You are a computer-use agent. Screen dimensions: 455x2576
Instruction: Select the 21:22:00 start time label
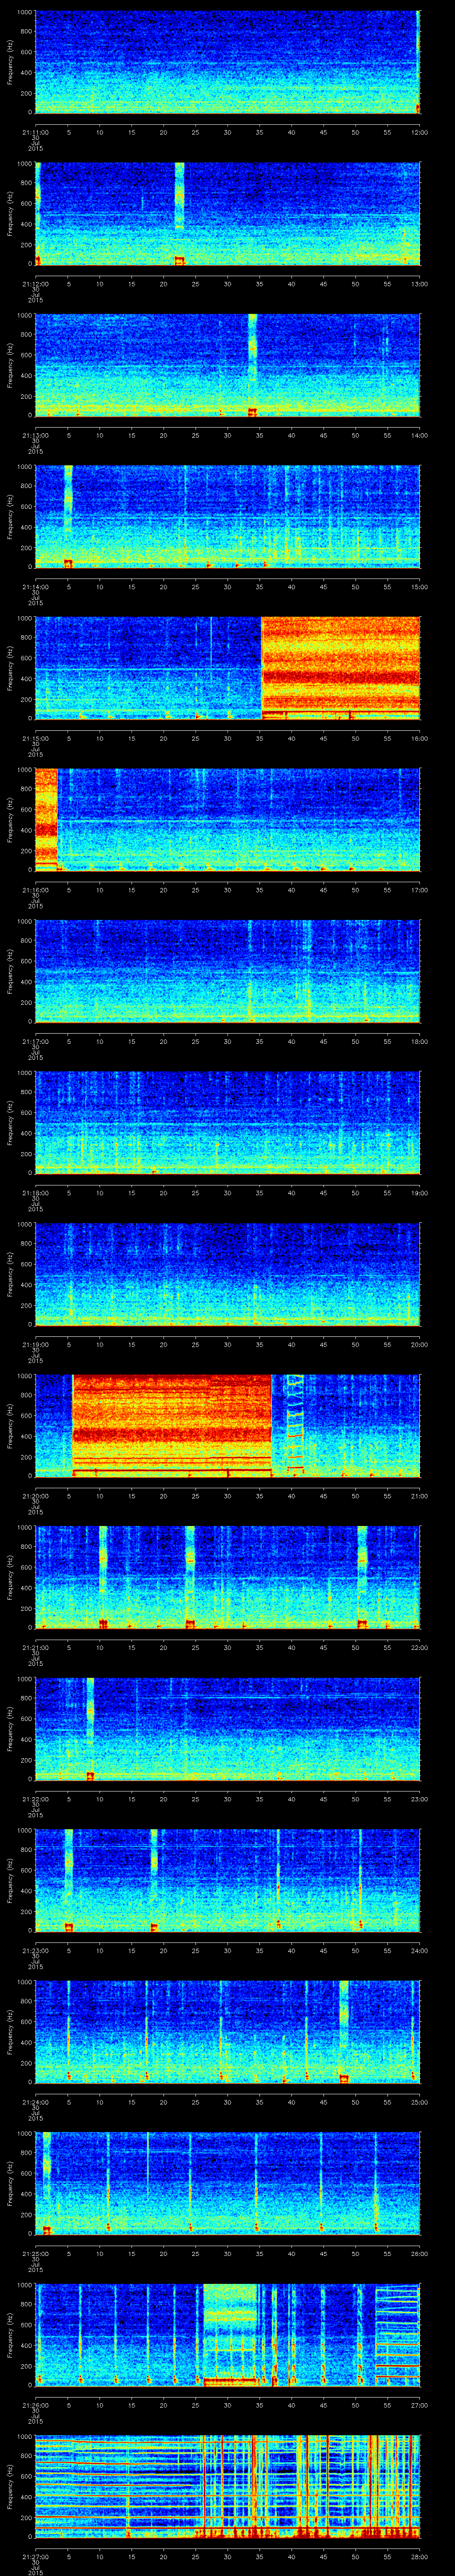click(35, 1798)
